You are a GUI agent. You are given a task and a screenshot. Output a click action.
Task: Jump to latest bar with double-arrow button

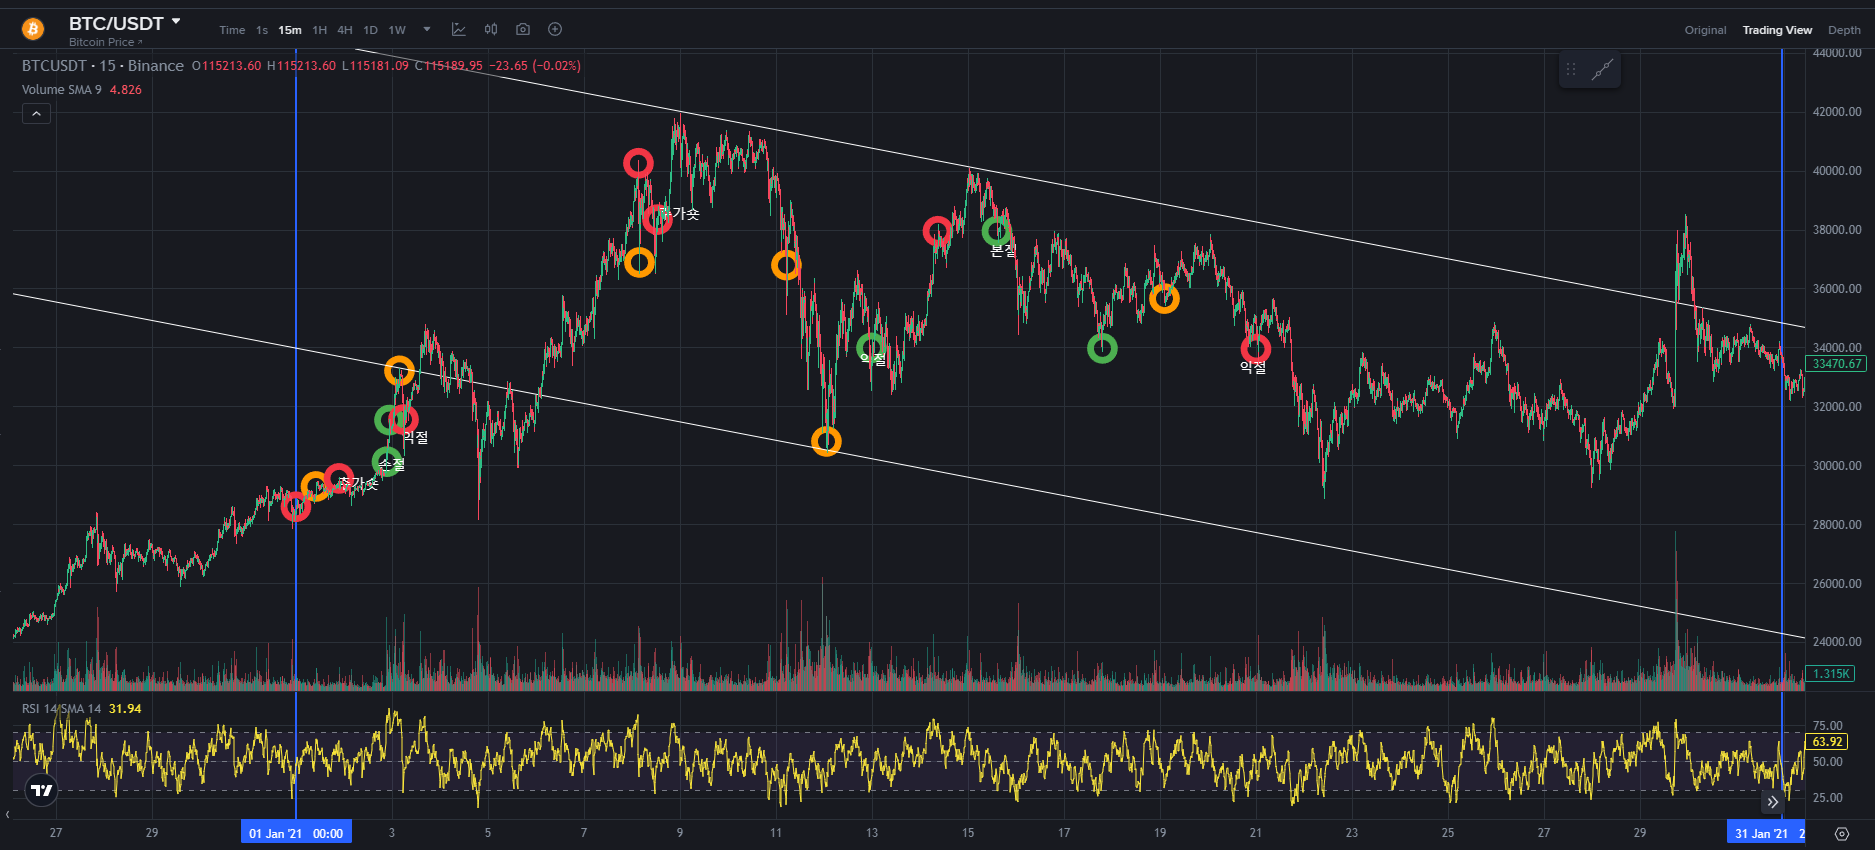pyautogui.click(x=1773, y=802)
